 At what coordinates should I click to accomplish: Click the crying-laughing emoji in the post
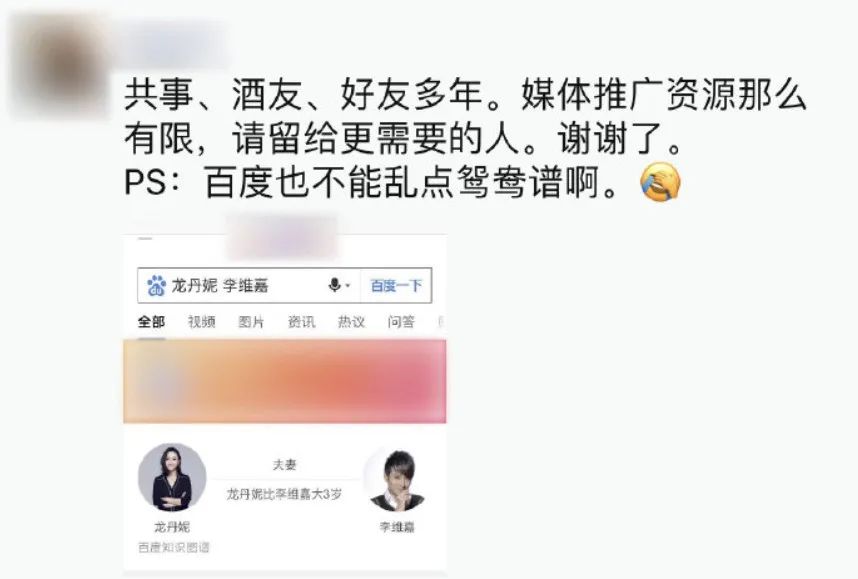coord(660,182)
